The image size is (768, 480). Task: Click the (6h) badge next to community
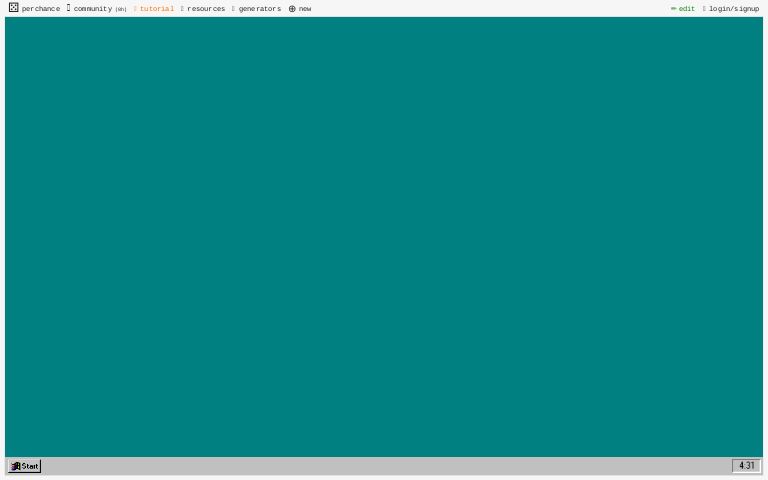tap(121, 10)
